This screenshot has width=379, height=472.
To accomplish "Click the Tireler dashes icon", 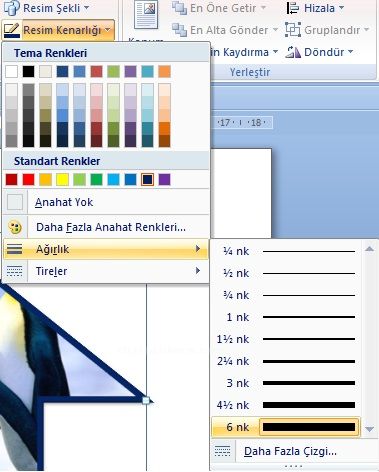I will (x=15, y=271).
